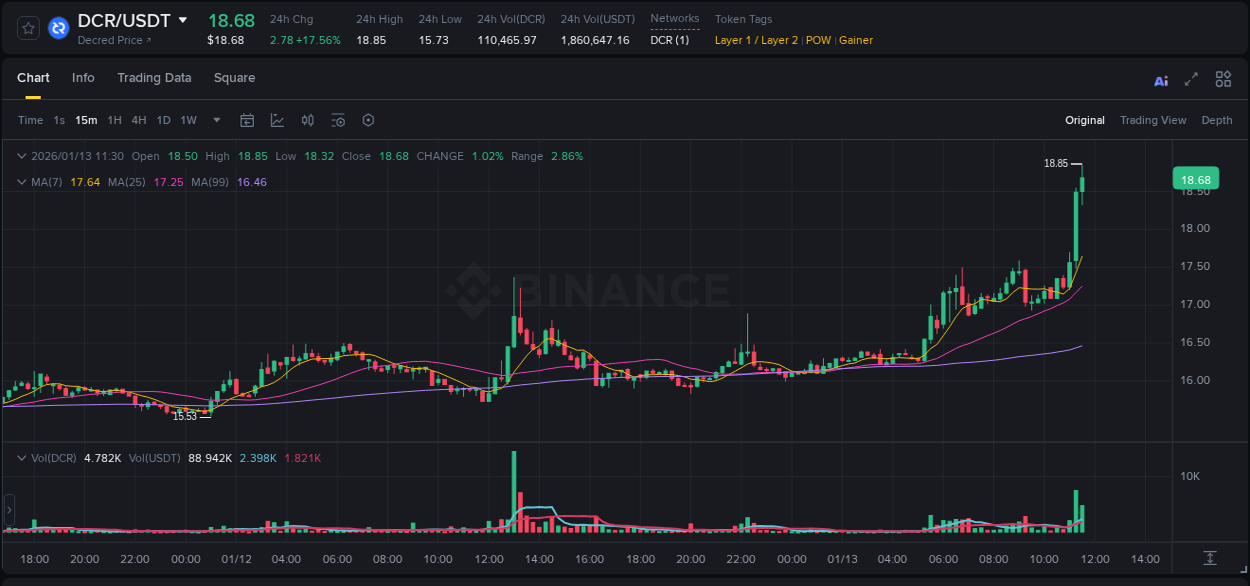
Task: Open the widgets grid icon
Action: 1223,79
